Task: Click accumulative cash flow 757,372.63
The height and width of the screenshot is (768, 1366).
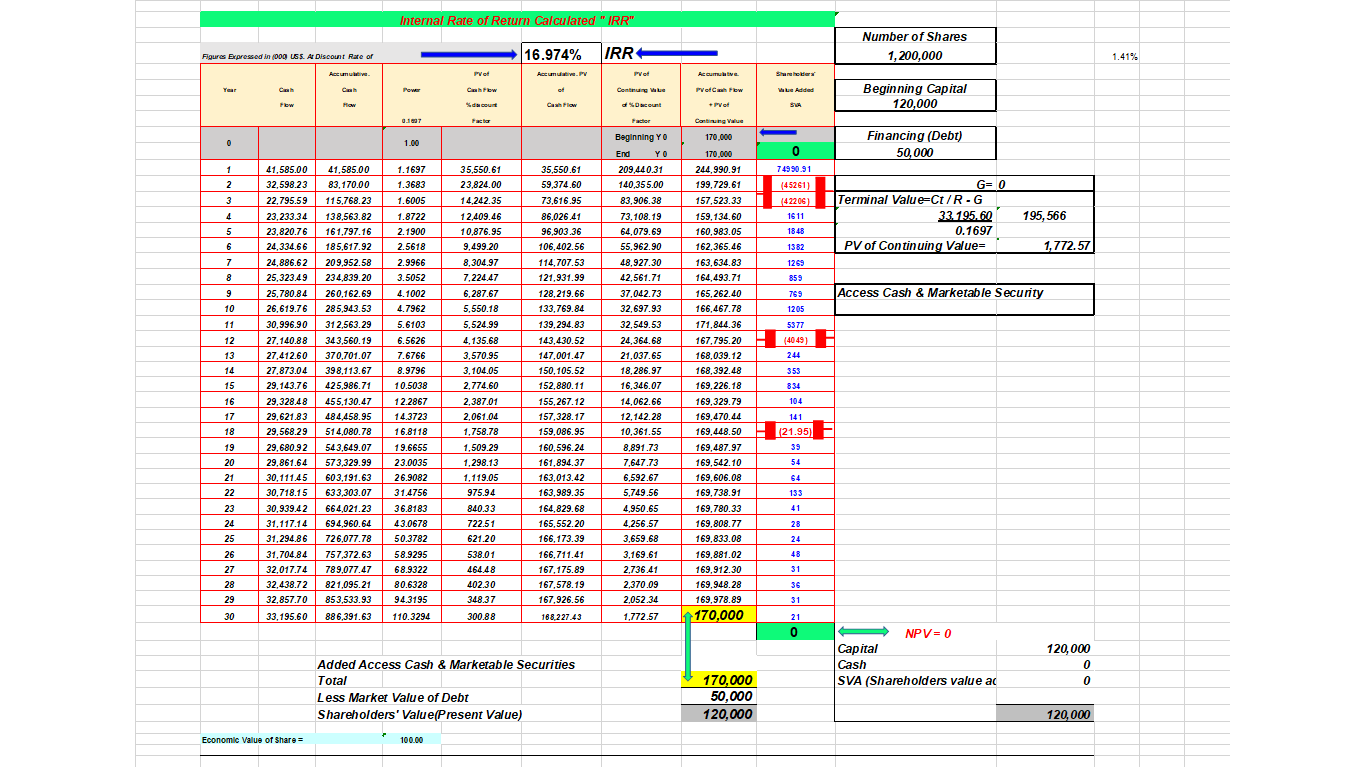Action: (349, 555)
